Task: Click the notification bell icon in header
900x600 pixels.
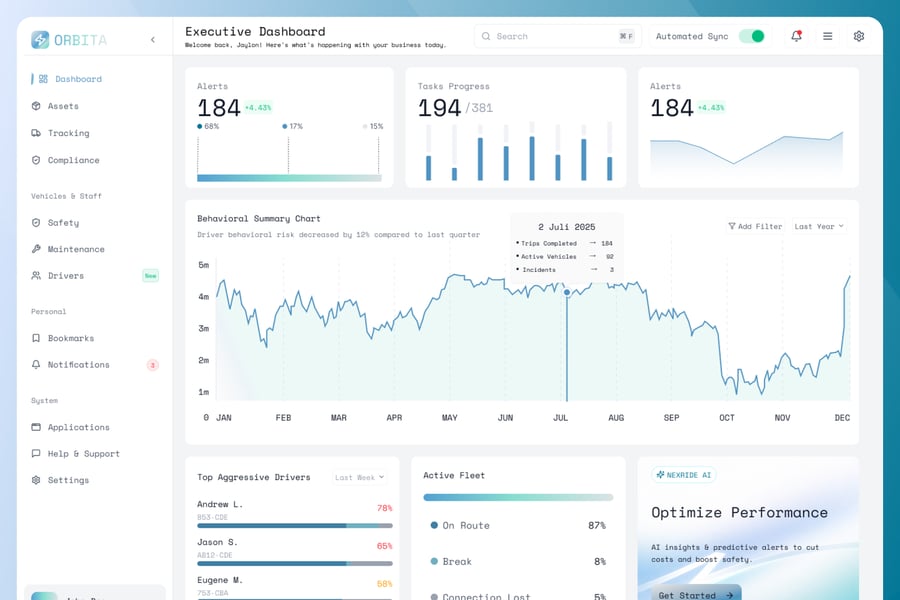Action: pyautogui.click(x=796, y=36)
